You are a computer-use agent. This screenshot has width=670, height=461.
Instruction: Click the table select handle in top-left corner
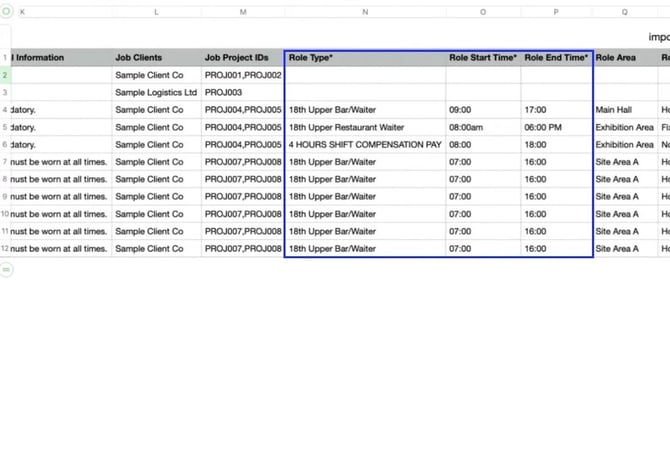(x=4, y=12)
